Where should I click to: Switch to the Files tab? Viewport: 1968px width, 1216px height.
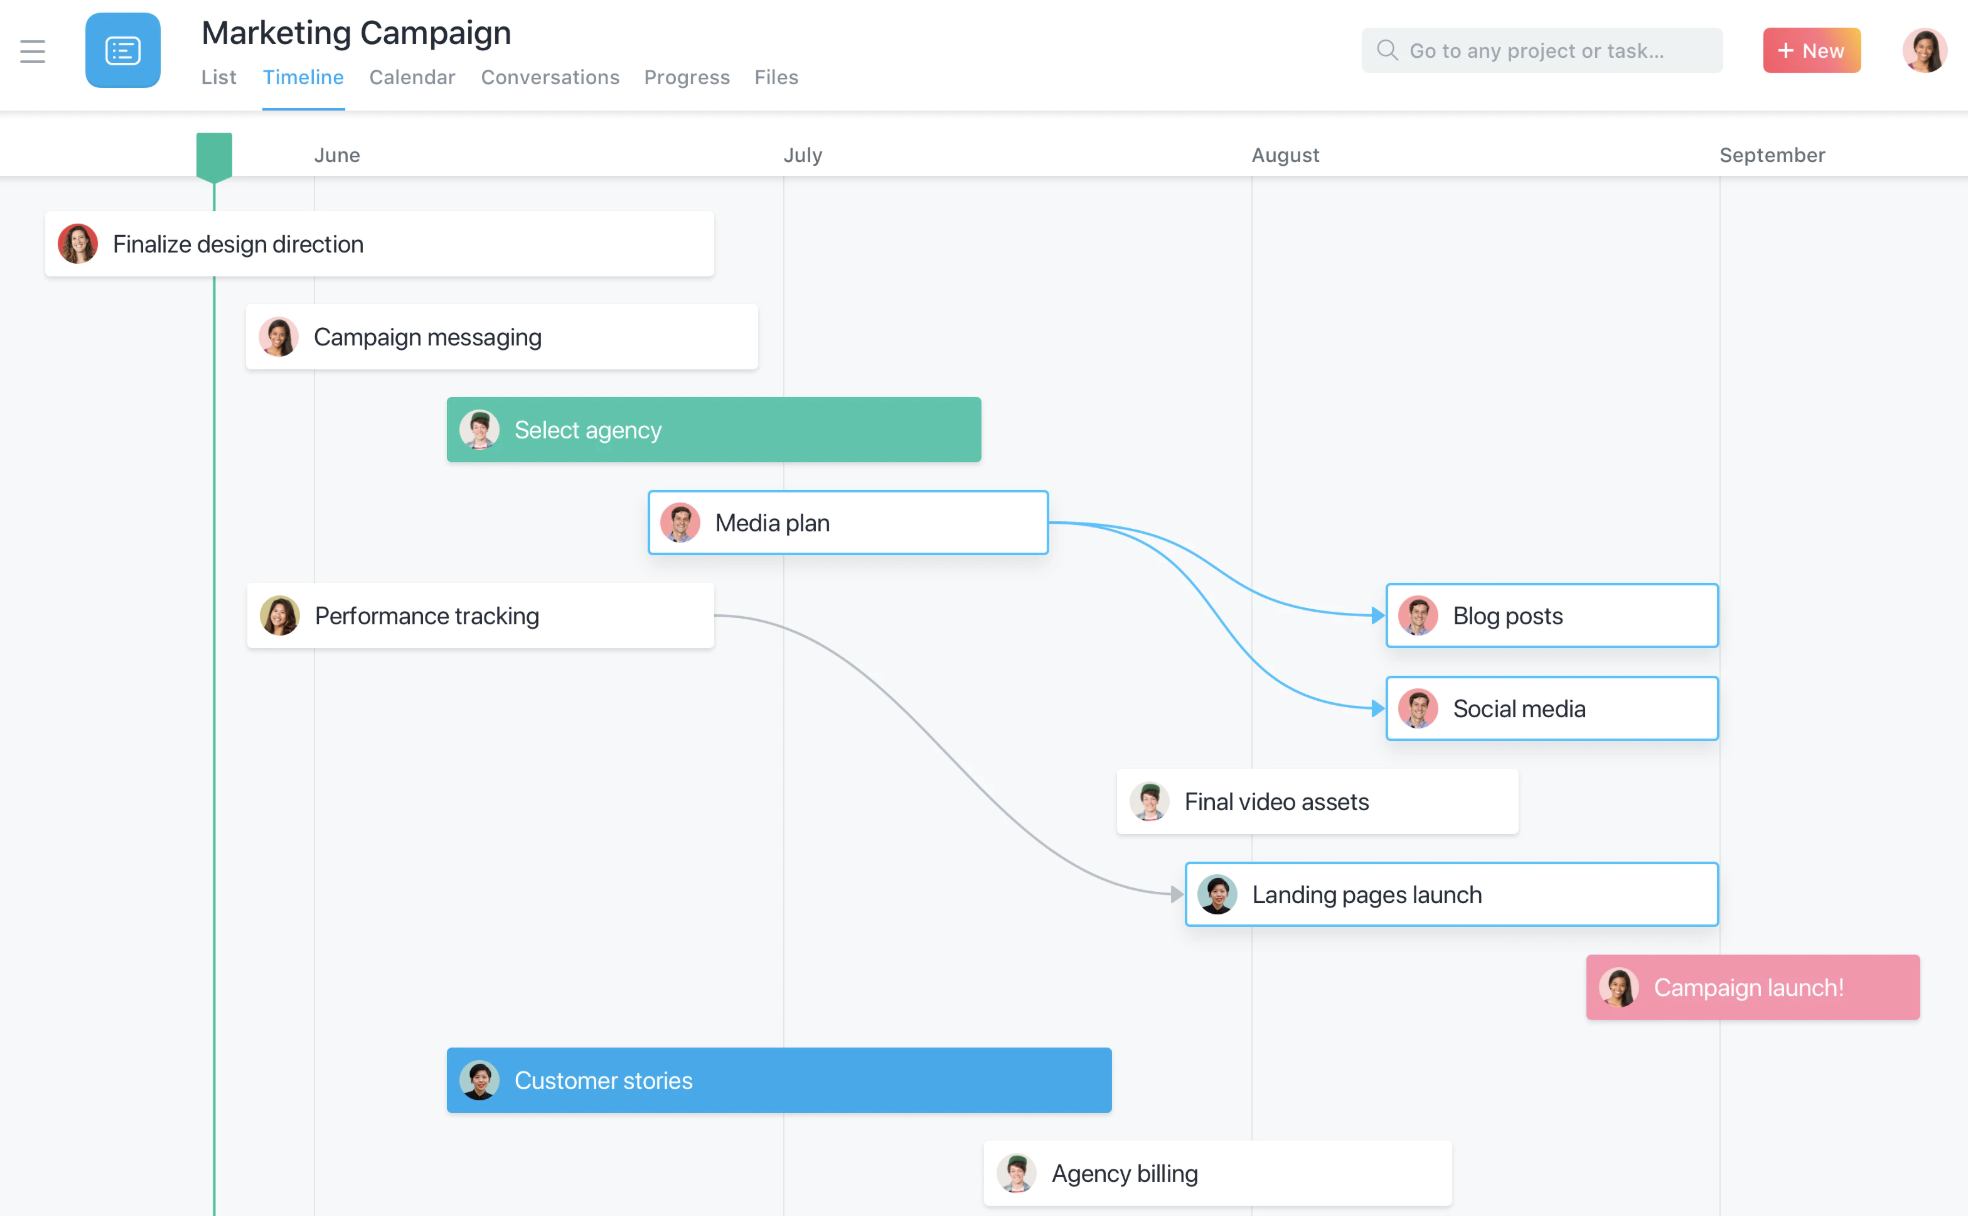(x=776, y=77)
